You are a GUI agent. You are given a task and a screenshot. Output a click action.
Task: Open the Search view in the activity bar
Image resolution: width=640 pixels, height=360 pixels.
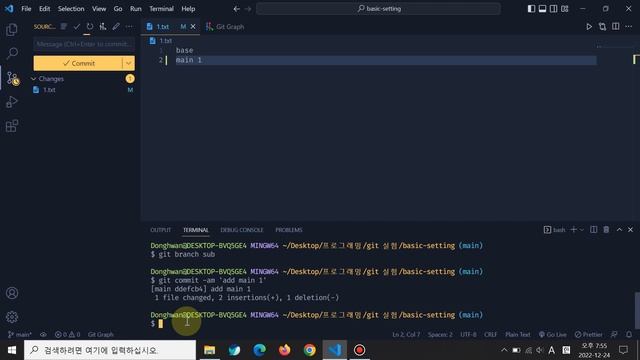click(x=12, y=53)
